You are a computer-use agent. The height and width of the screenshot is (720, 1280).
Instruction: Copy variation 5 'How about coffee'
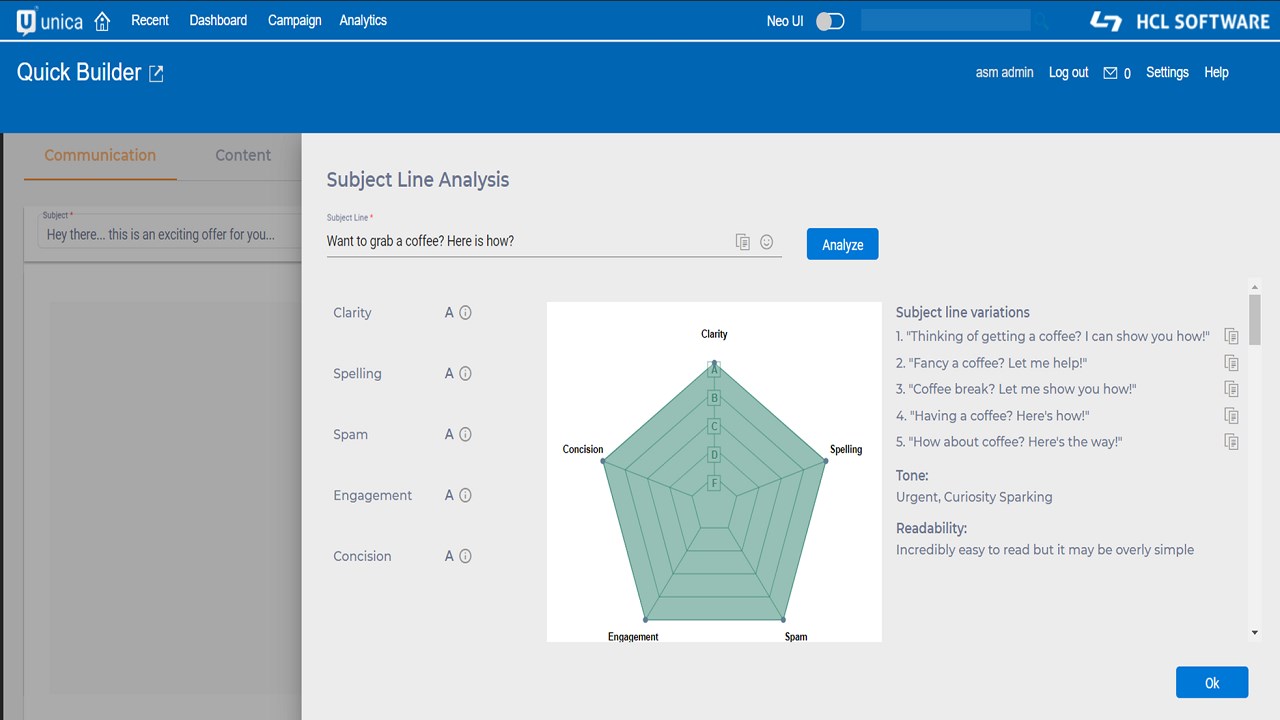click(1232, 442)
